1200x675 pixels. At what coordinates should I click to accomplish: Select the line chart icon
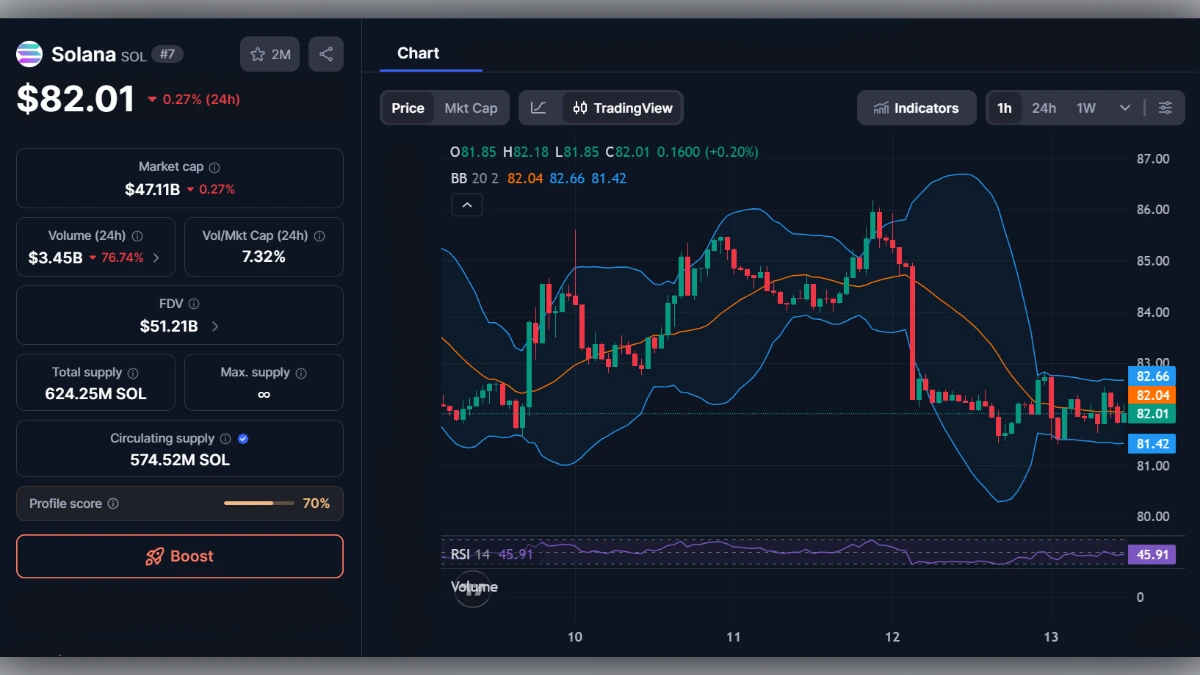tap(539, 107)
